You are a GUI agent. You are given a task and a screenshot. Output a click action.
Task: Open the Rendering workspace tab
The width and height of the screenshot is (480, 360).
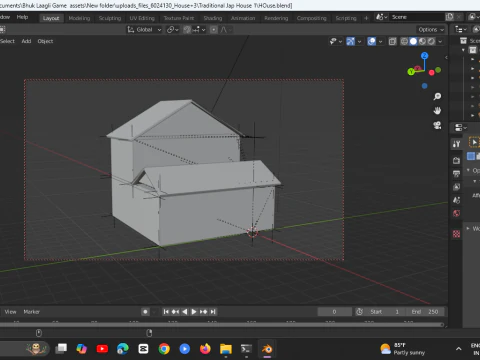(276, 18)
